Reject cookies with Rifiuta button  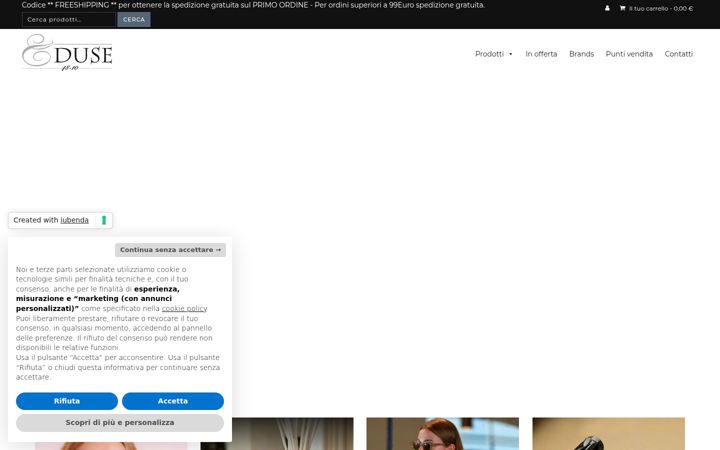[67, 401]
